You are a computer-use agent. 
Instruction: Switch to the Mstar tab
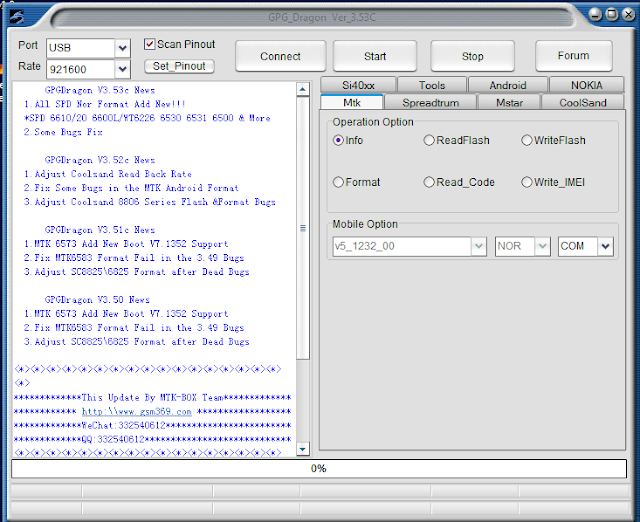pos(509,102)
